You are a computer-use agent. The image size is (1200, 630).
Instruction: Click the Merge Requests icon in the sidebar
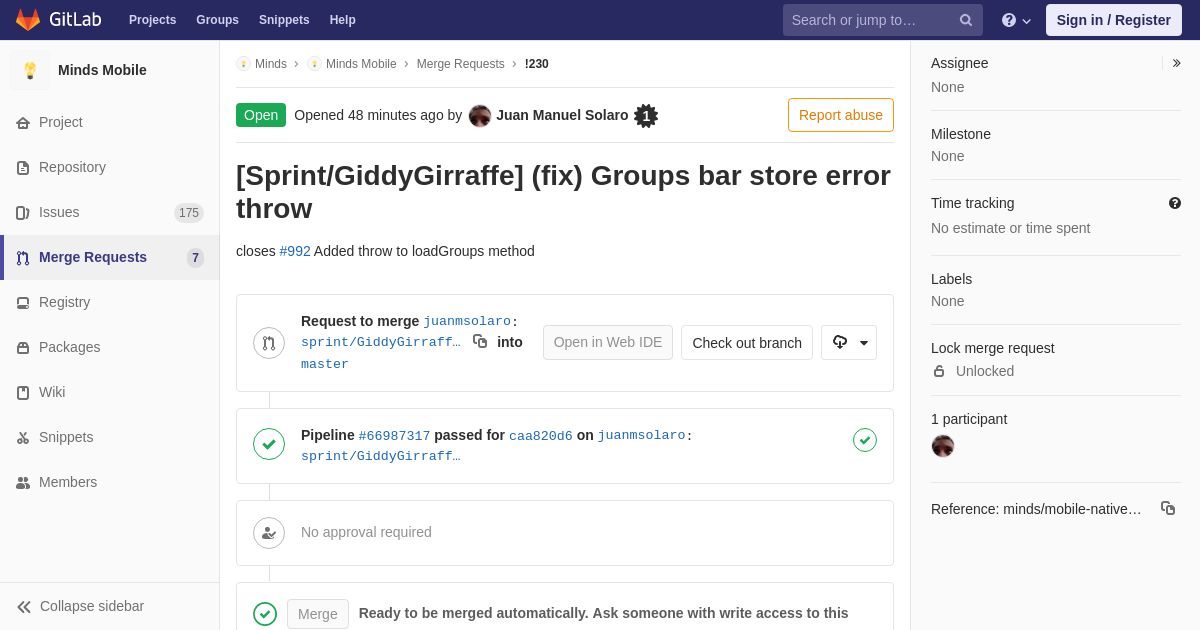point(23,258)
